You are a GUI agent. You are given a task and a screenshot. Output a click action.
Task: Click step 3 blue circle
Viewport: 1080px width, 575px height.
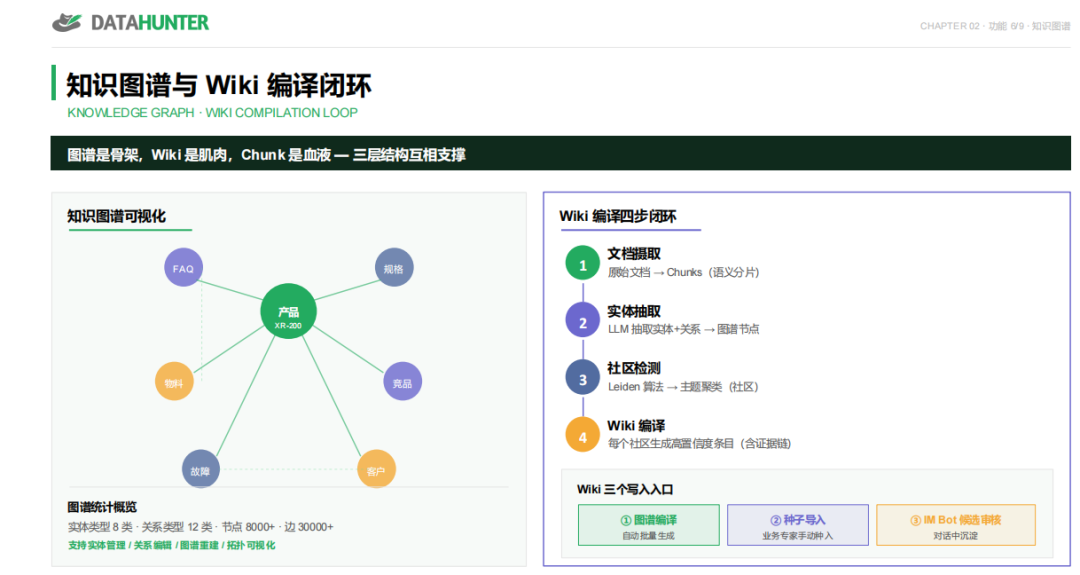[x=583, y=378]
